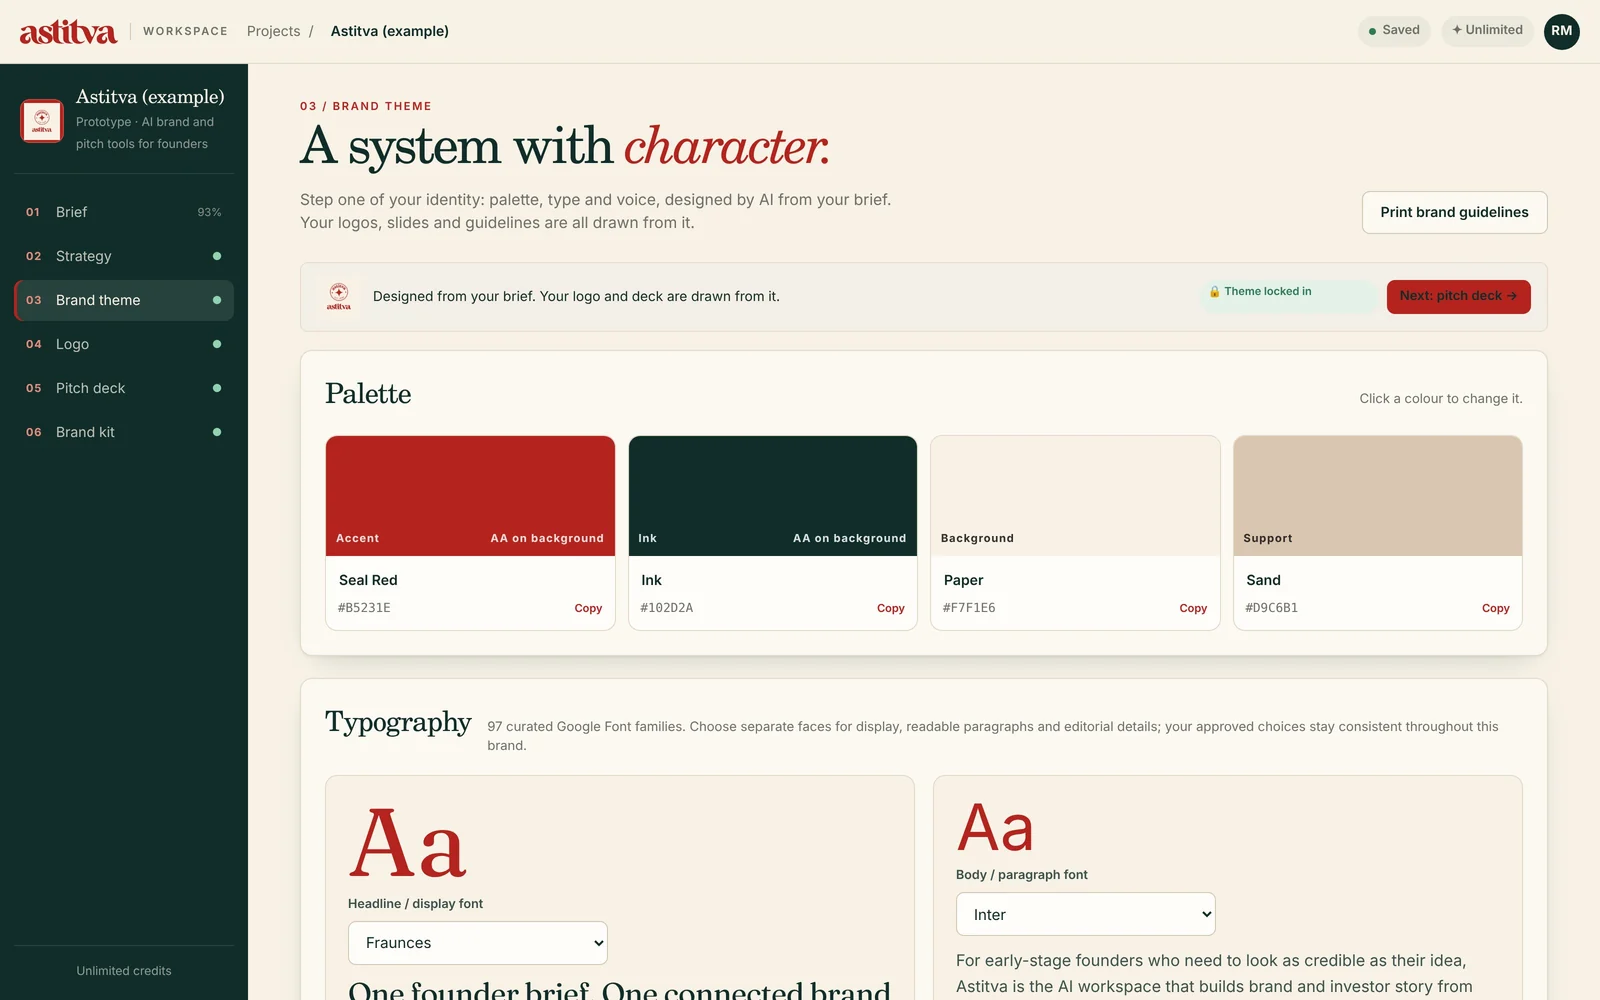Click Next: pitch deck button
This screenshot has width=1600, height=1000.
tap(1458, 296)
